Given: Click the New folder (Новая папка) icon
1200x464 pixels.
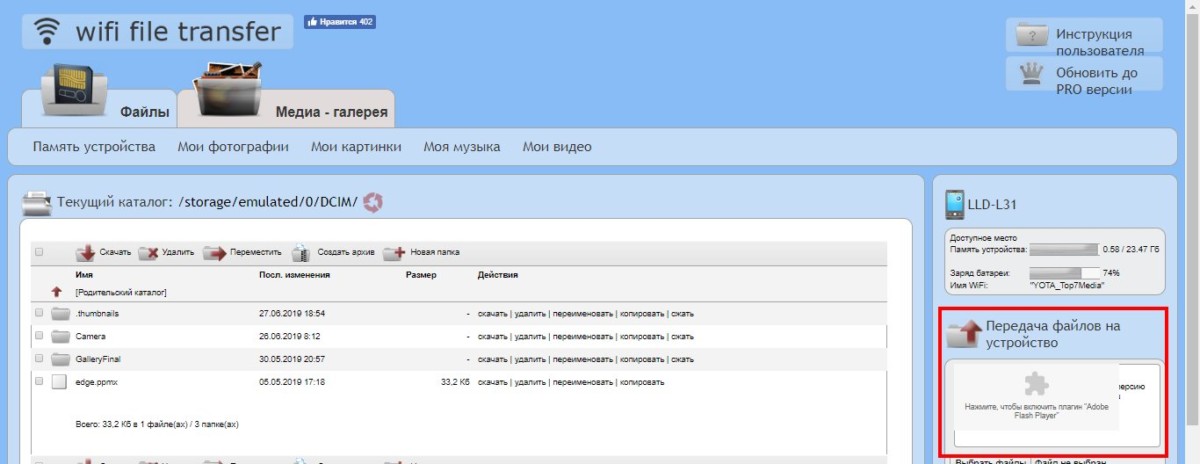Looking at the screenshot, I should (394, 252).
